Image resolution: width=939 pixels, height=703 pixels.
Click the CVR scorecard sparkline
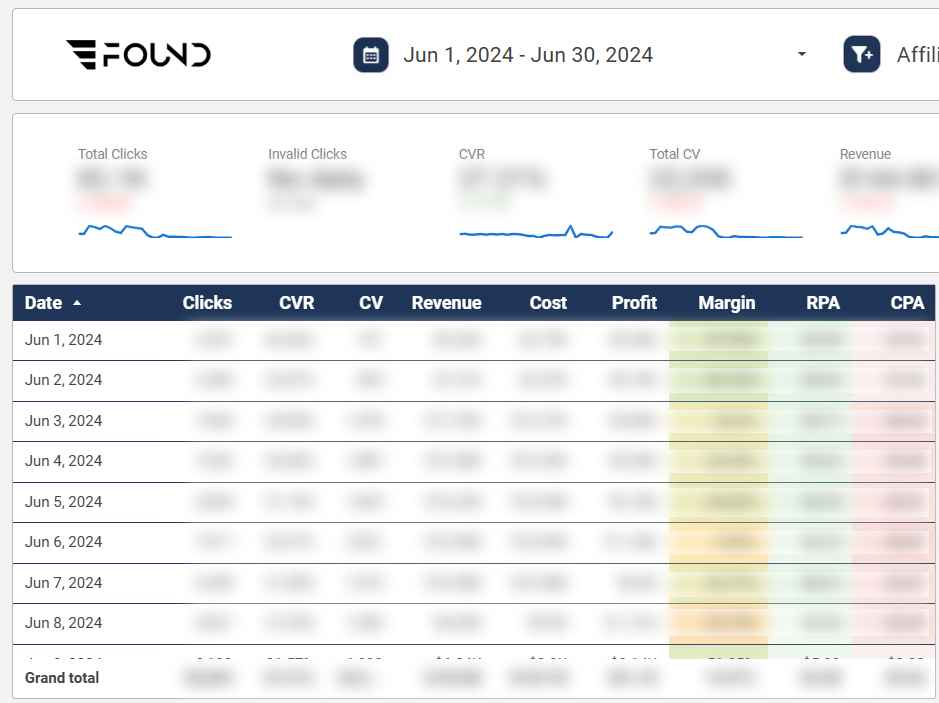[536, 234]
